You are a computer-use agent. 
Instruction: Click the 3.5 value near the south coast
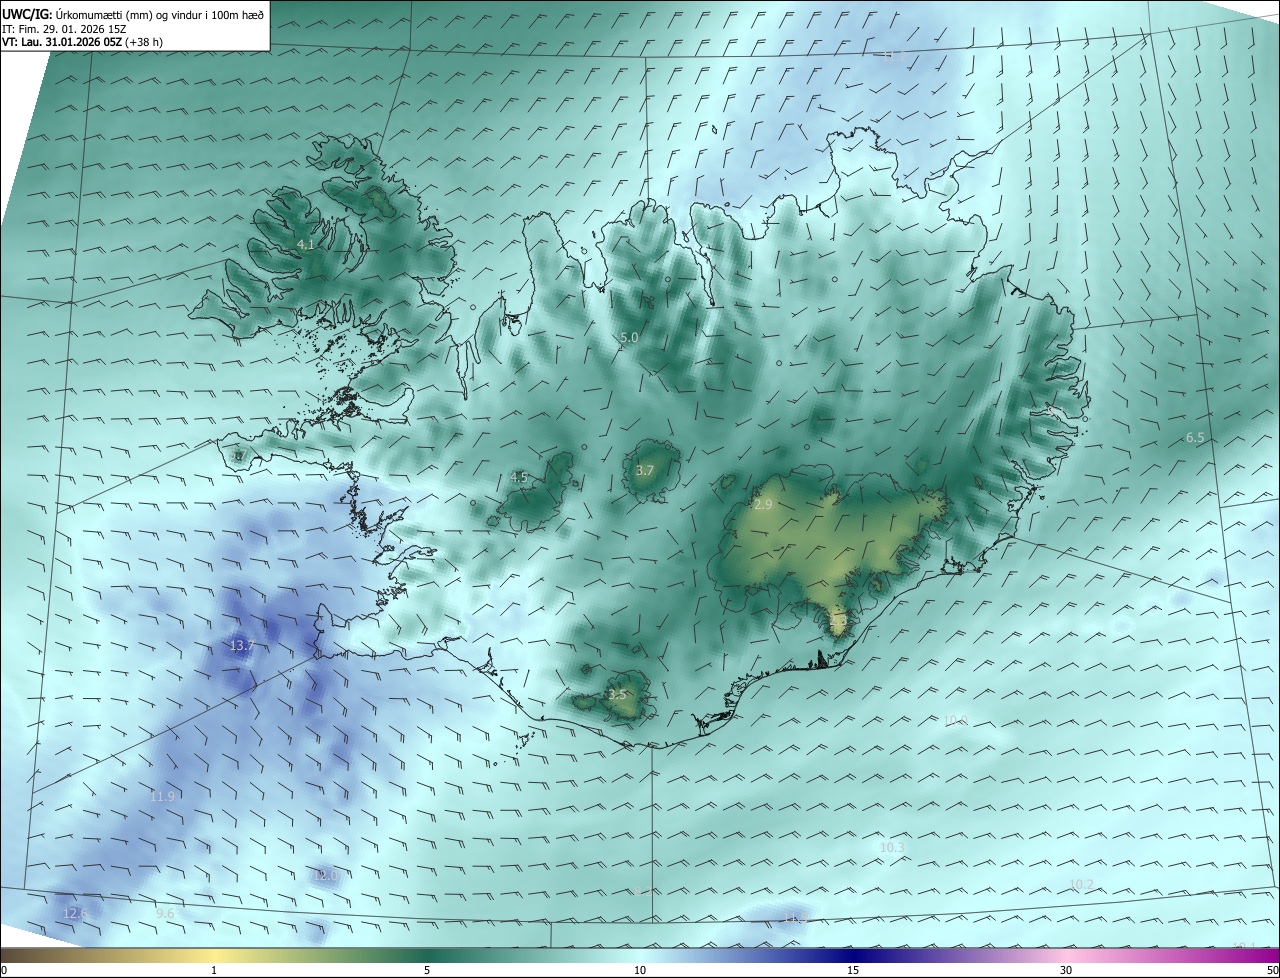point(617,694)
